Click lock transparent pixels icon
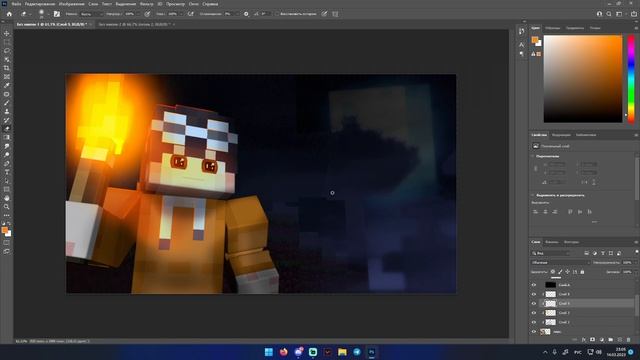The width and height of the screenshot is (640, 360). 553,272
